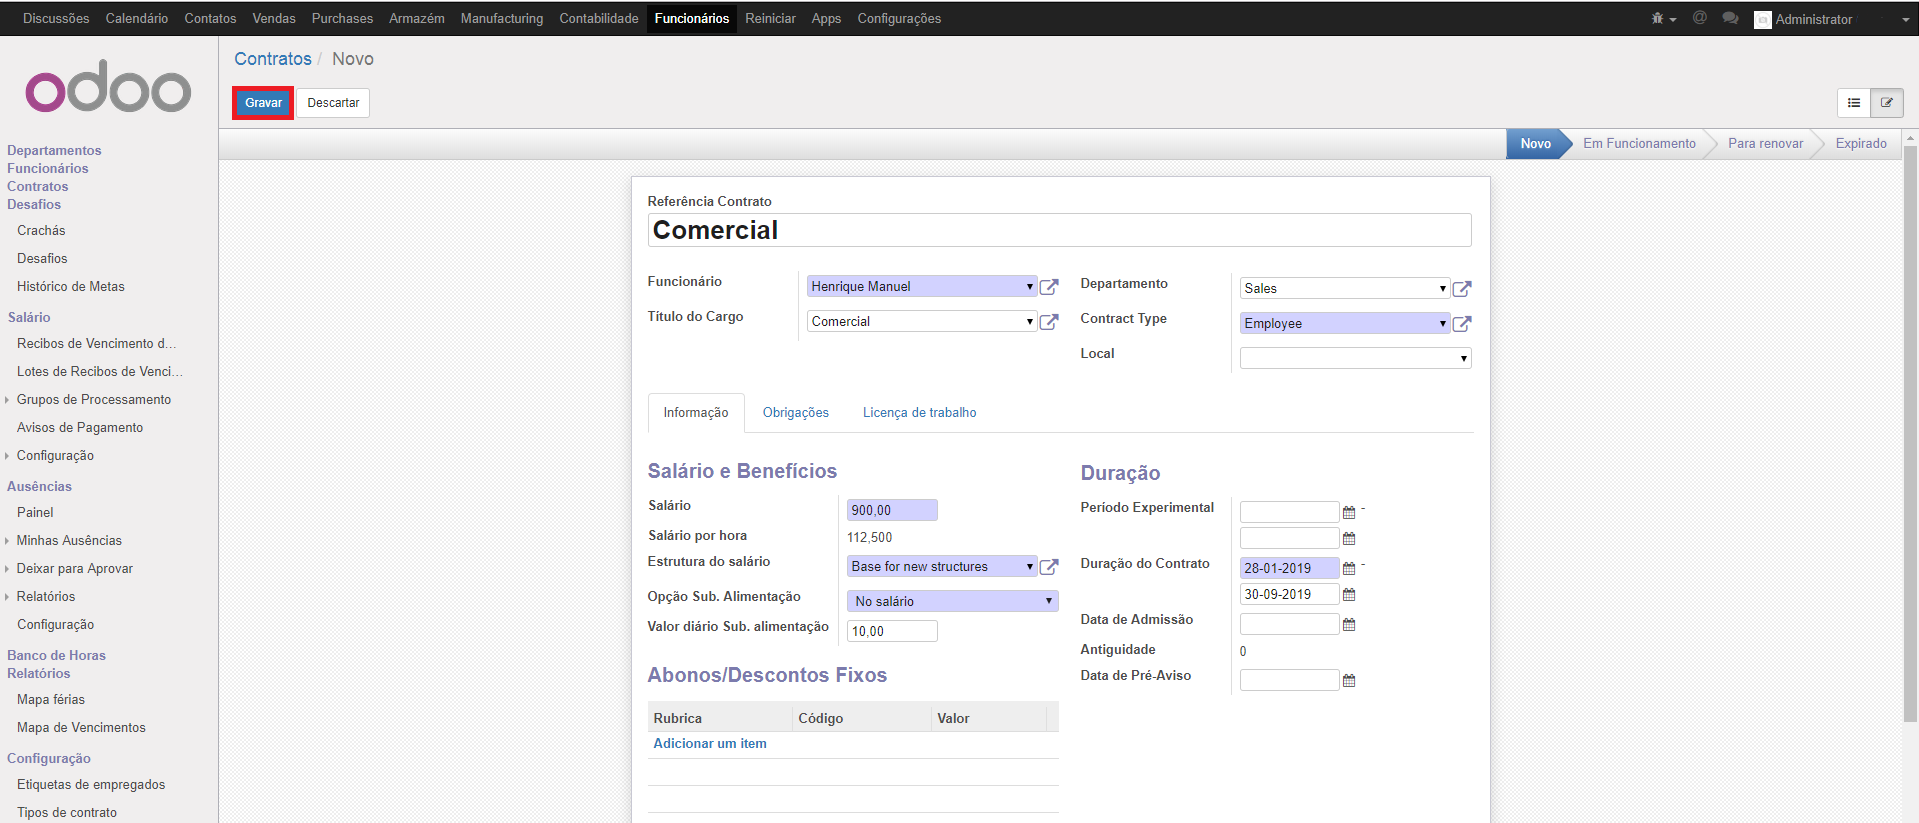Switch to list view icon
The height and width of the screenshot is (823, 1919).
[x=1853, y=103]
